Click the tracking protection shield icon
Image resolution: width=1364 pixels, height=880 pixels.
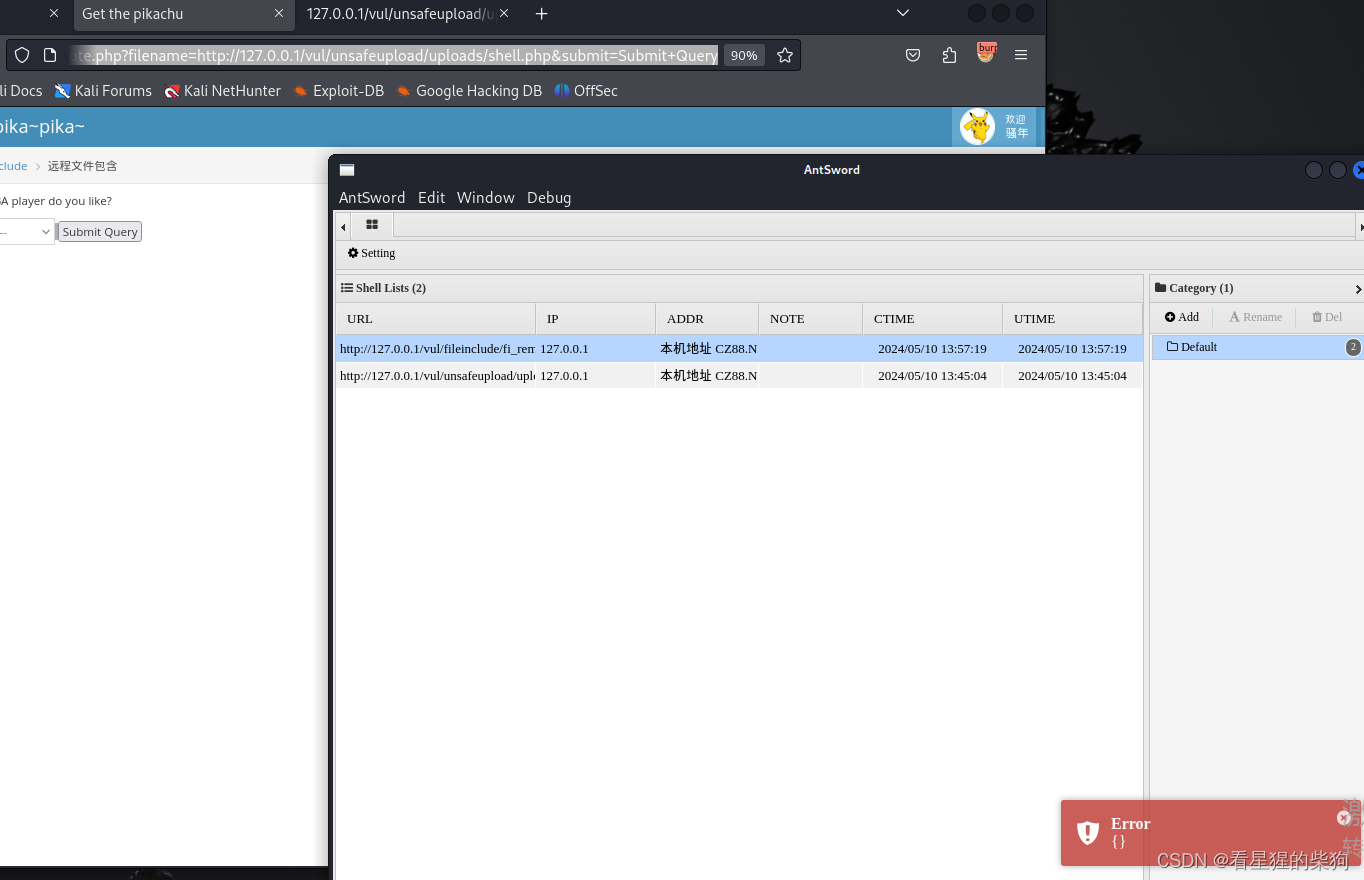tap(22, 55)
